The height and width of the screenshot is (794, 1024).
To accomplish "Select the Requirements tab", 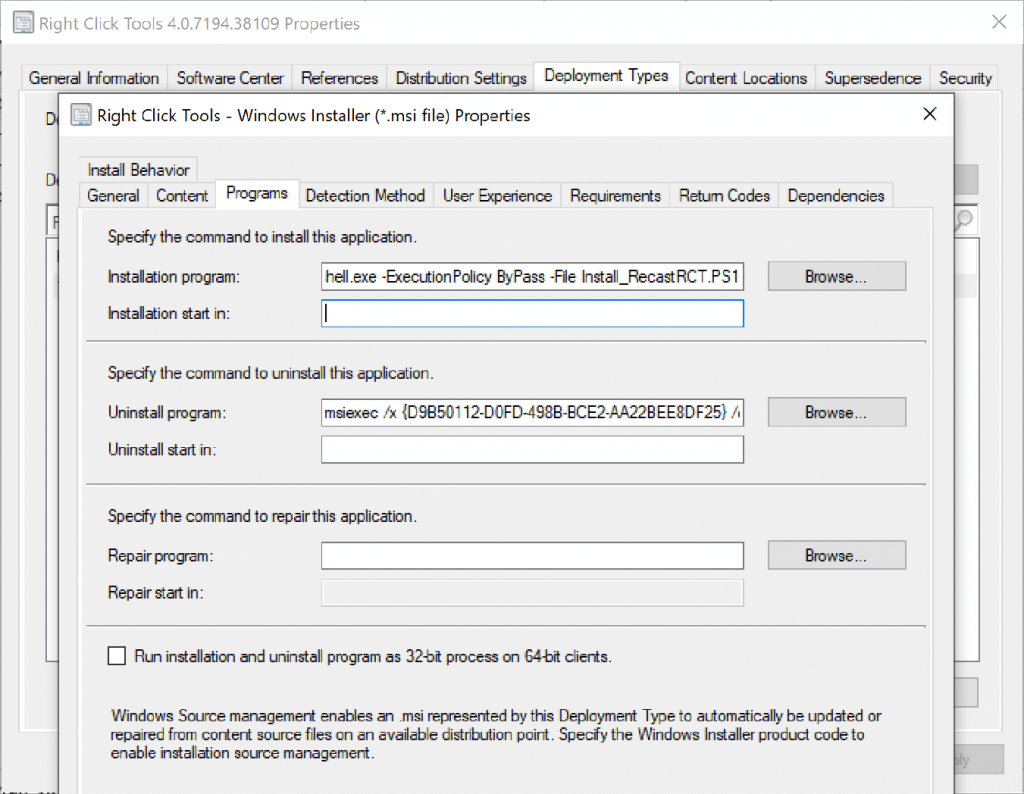I will tap(615, 195).
